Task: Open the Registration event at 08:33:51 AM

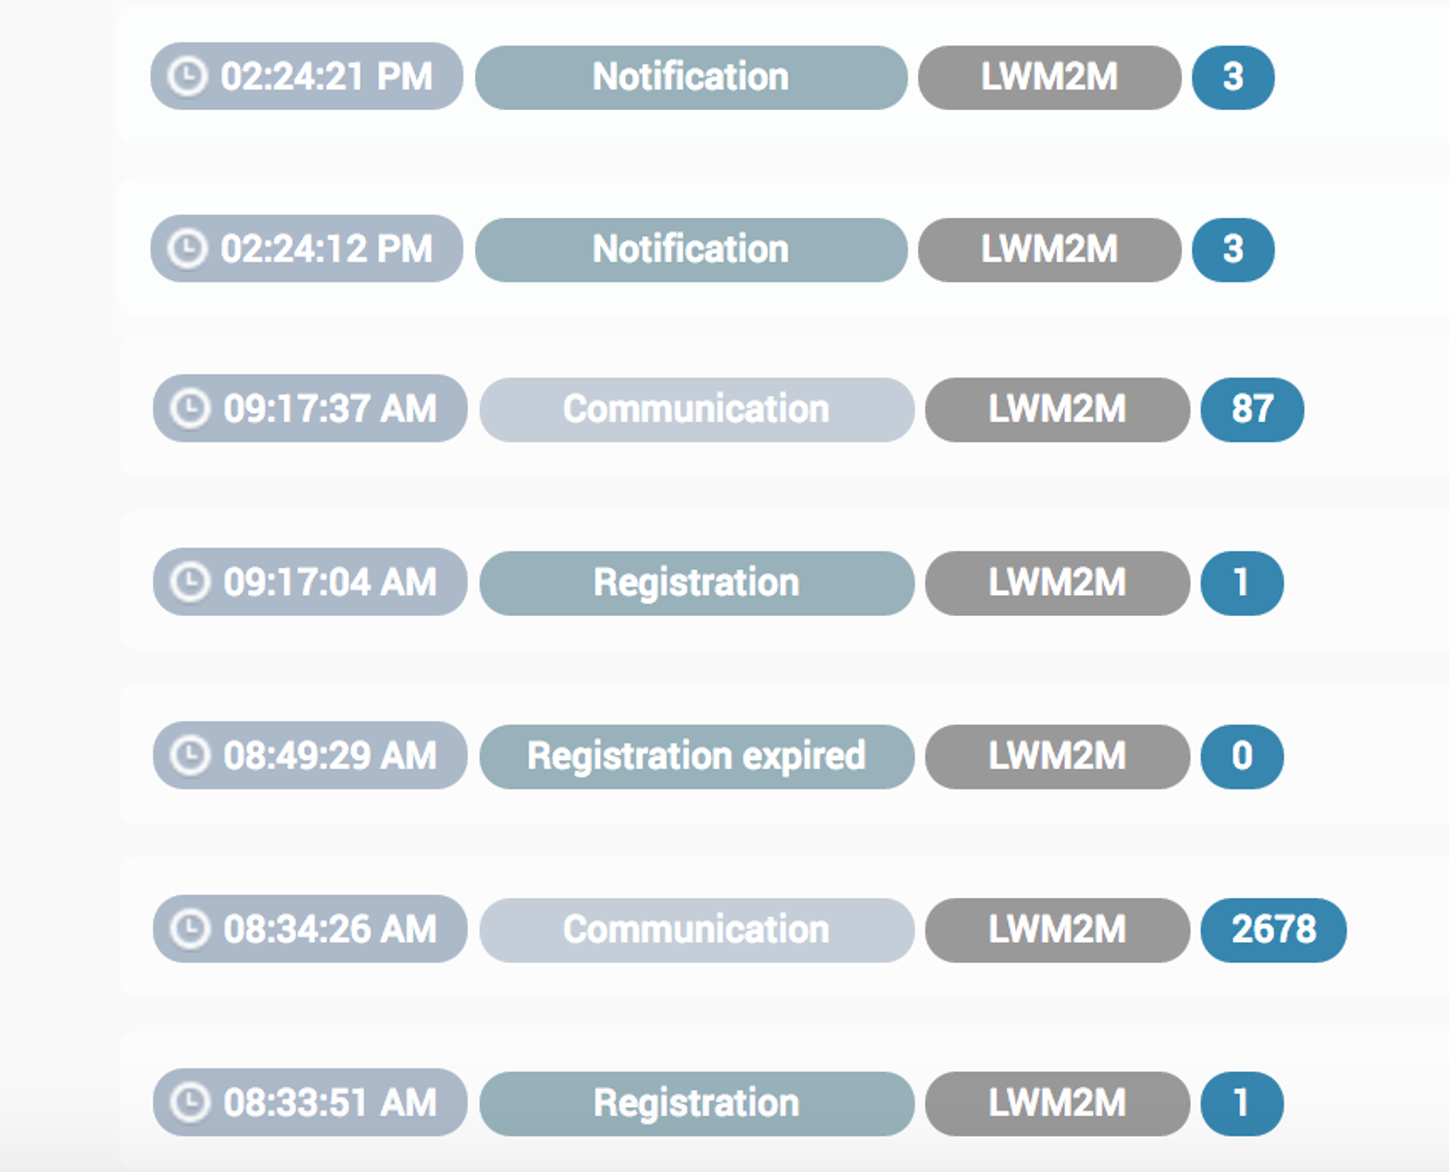Action: 697,1103
